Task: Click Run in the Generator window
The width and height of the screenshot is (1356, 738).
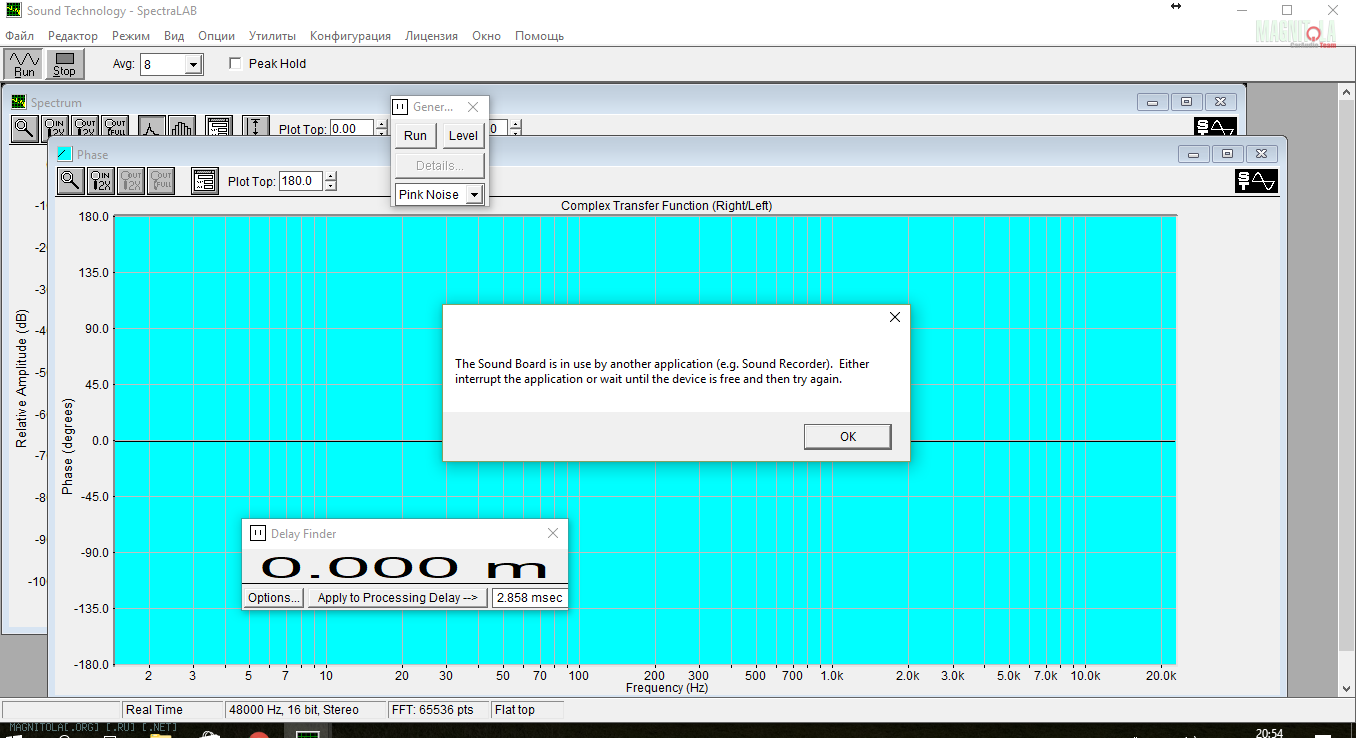Action: pos(415,136)
